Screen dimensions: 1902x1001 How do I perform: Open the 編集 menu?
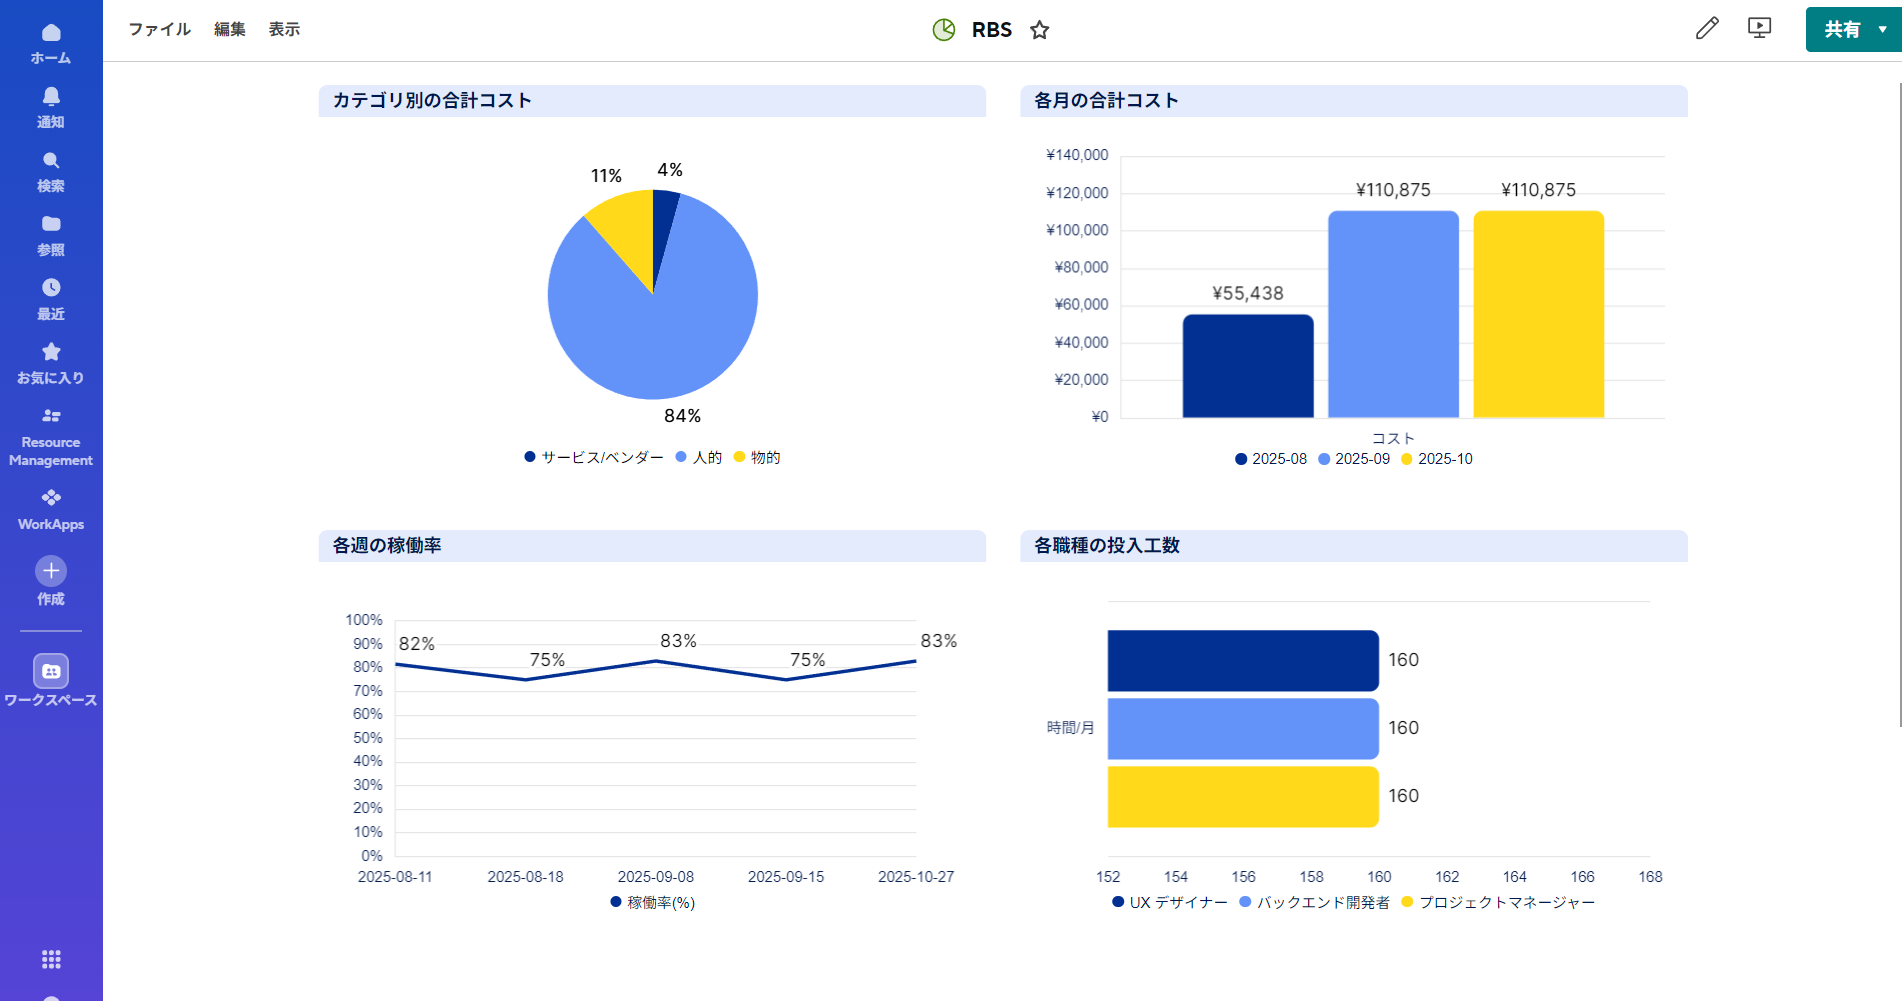tap(229, 29)
